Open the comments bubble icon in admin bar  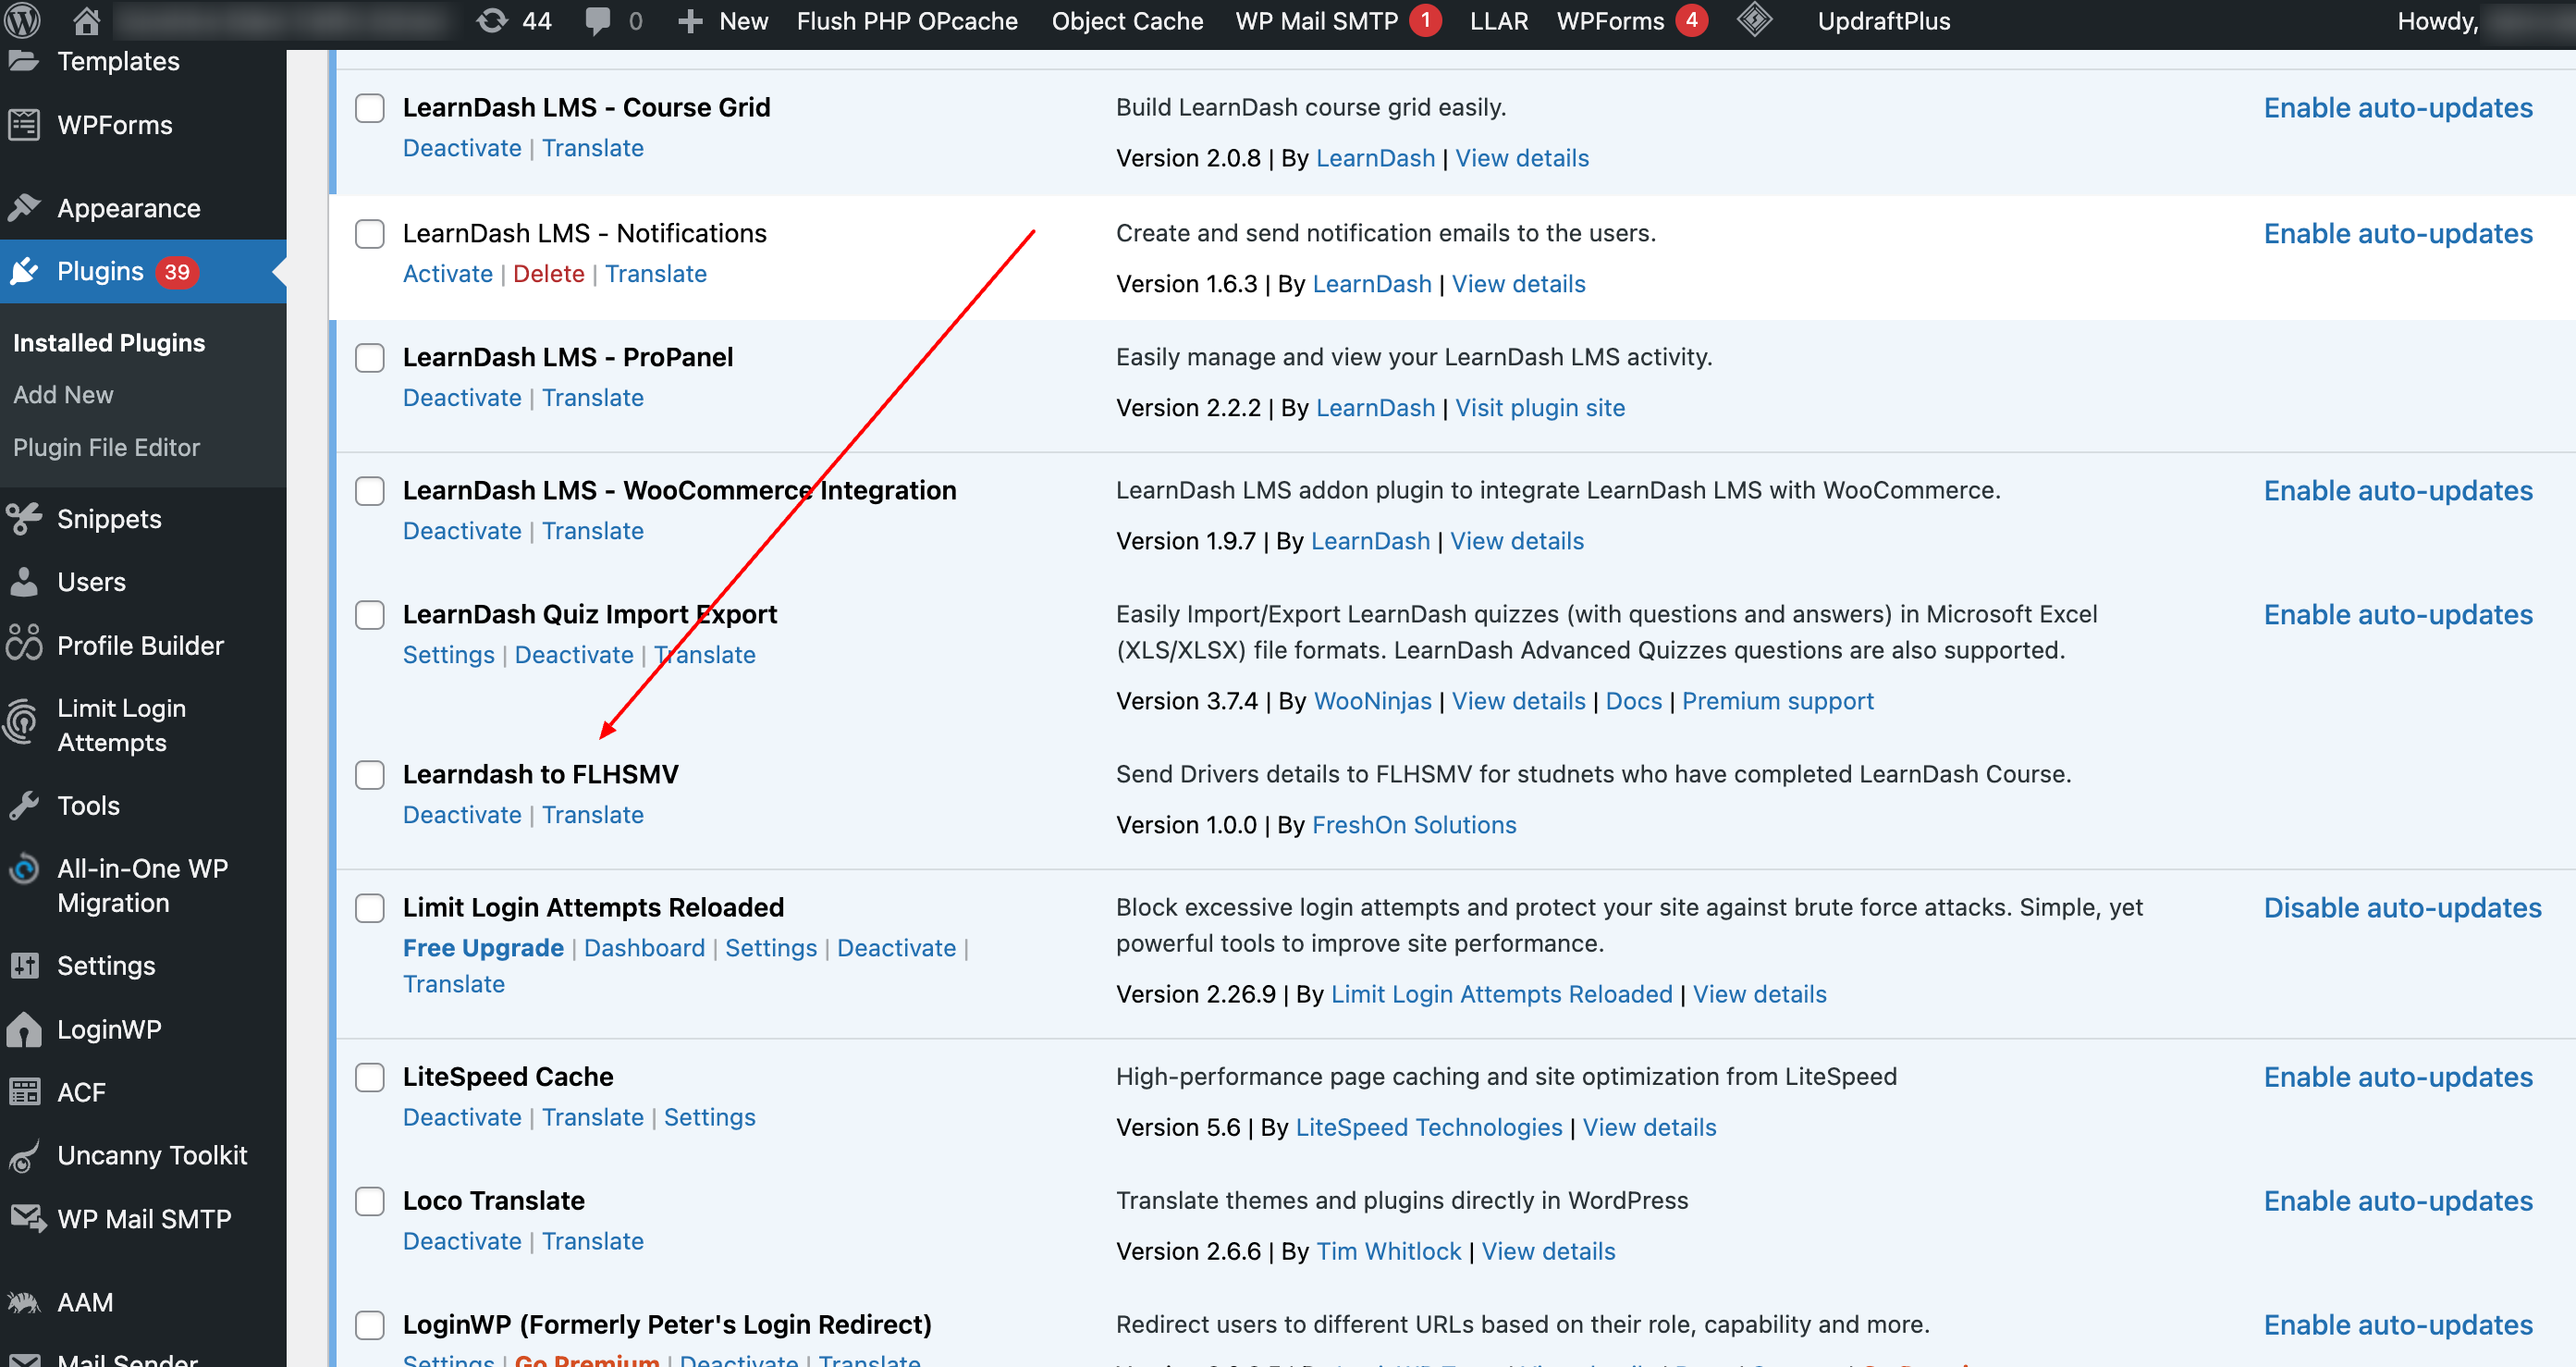click(597, 20)
